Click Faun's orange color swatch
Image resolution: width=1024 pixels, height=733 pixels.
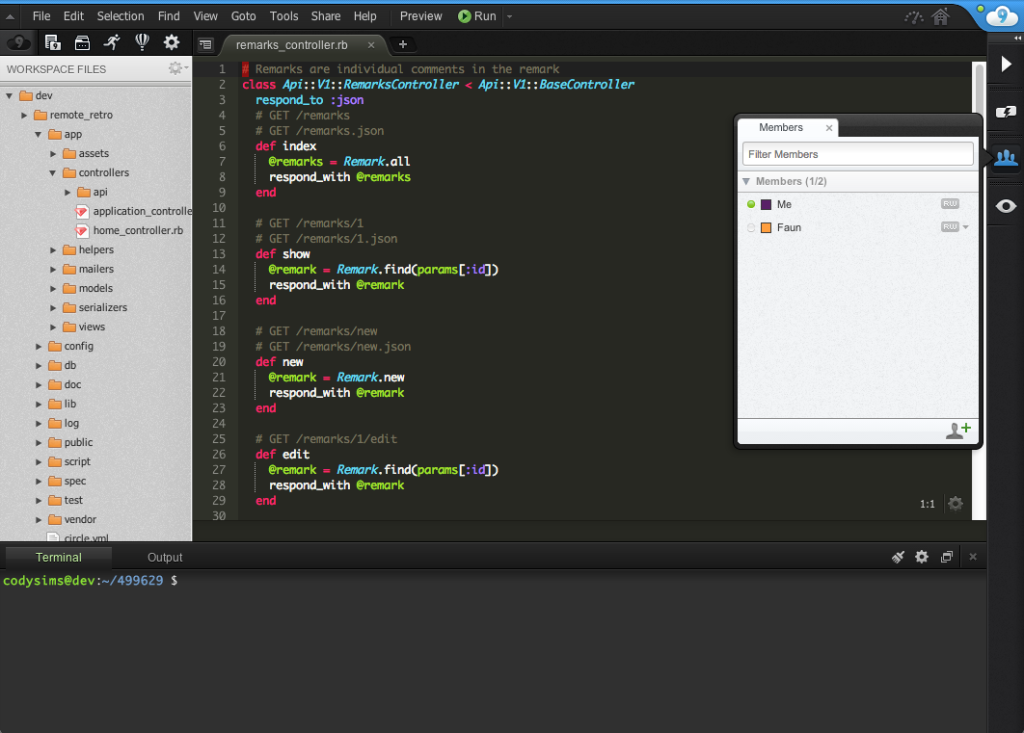[766, 228]
